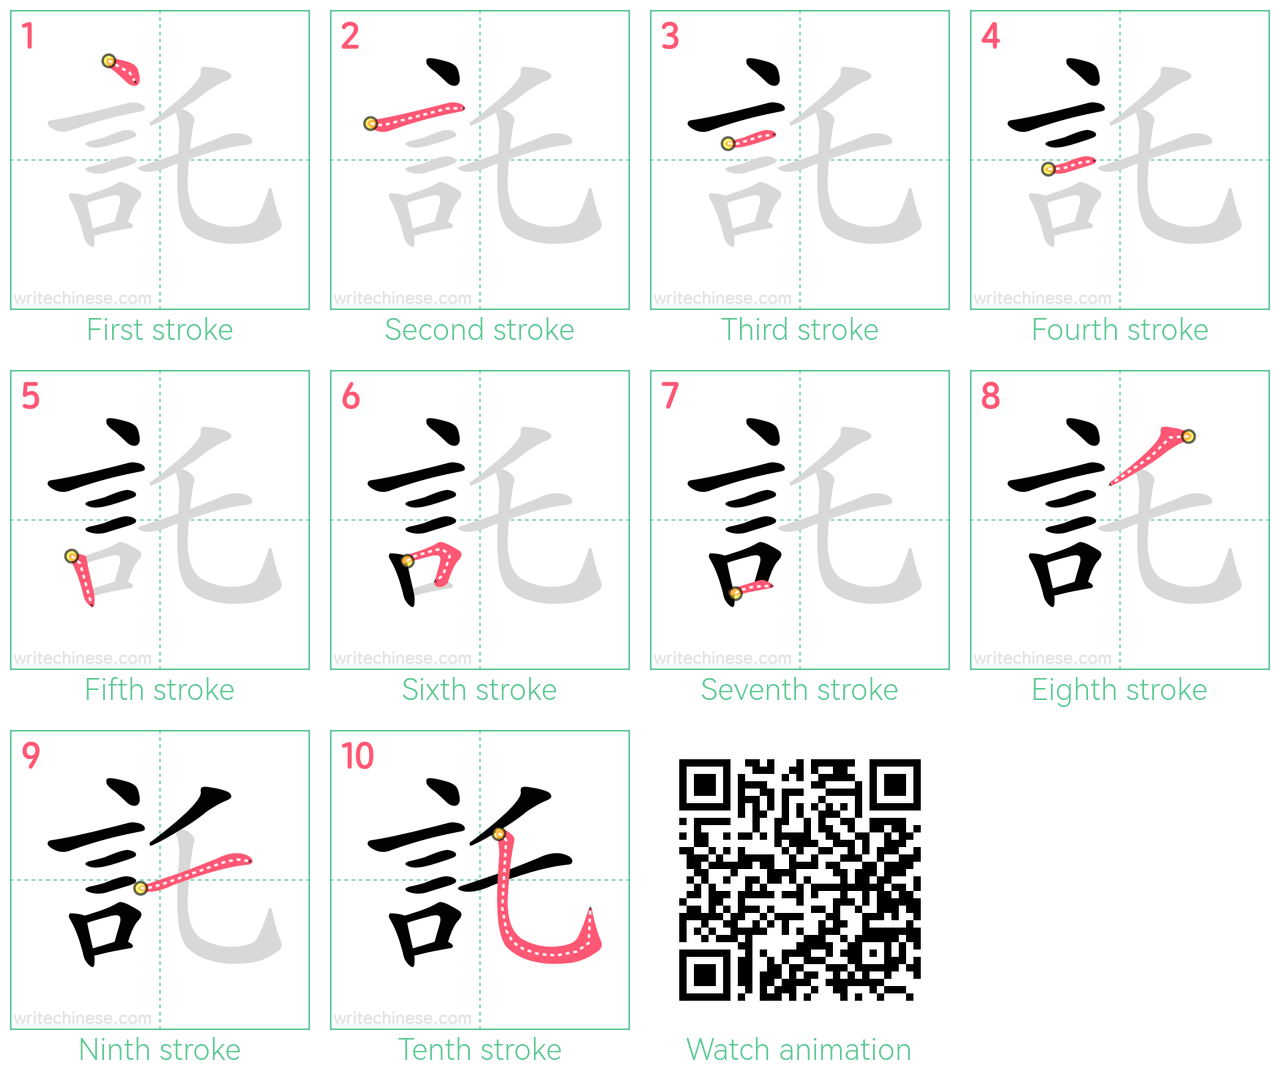Click the Fifth stroke caption

[x=160, y=689]
